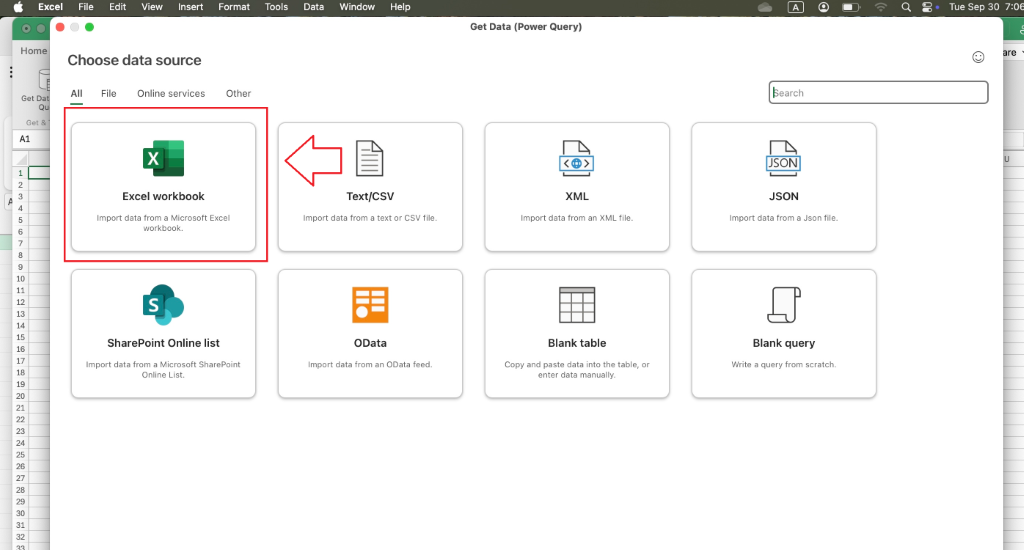Switch to the File tab
Viewport: 1024px width, 550px height.
(x=108, y=93)
